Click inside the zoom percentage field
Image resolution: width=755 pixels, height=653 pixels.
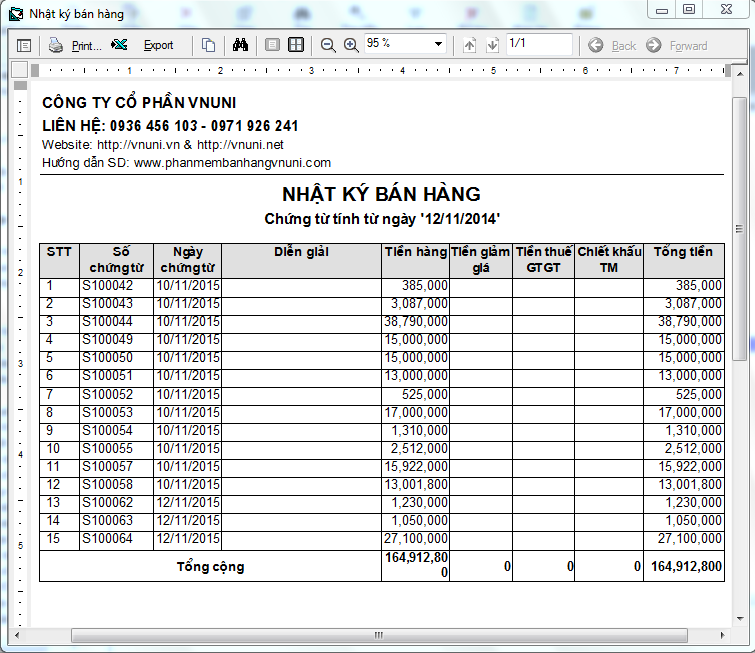click(395, 45)
